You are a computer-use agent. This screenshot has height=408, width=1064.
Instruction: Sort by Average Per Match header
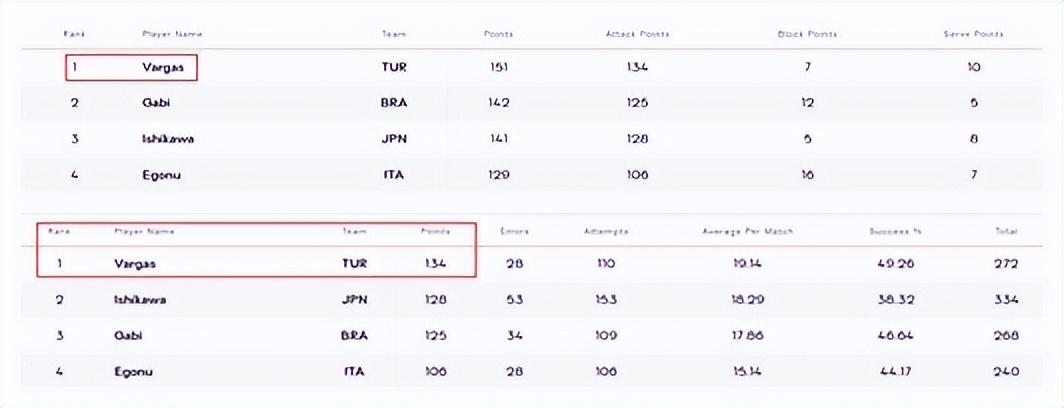click(x=748, y=232)
